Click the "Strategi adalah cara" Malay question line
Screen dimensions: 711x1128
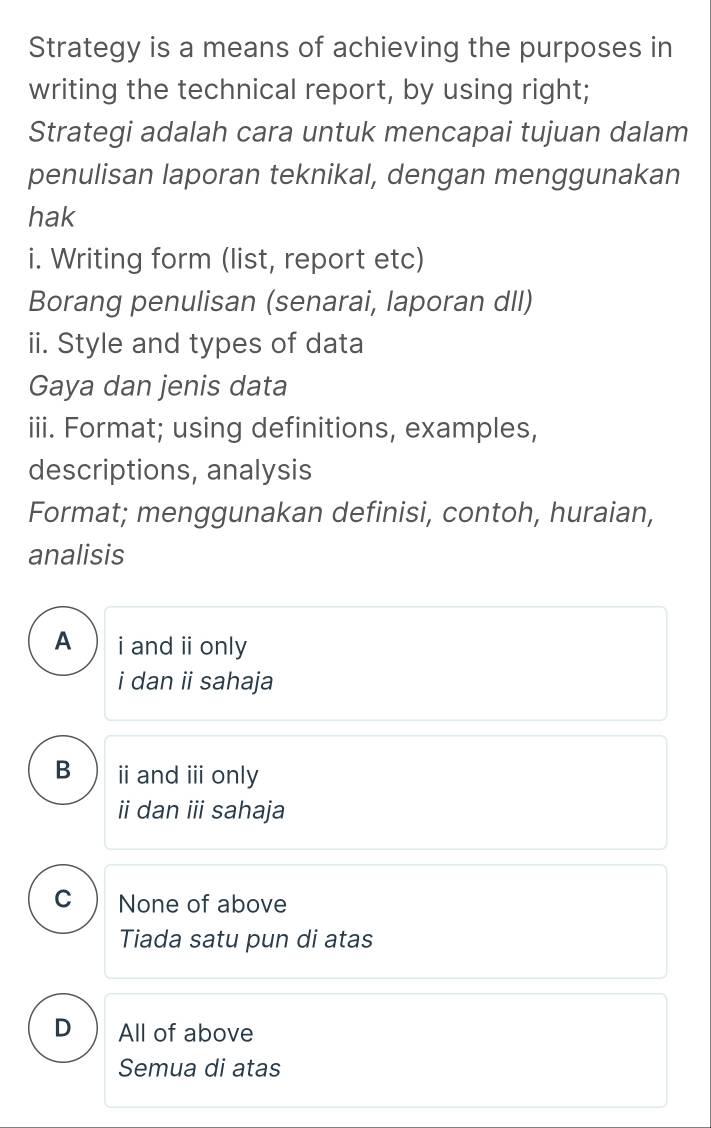(358, 132)
